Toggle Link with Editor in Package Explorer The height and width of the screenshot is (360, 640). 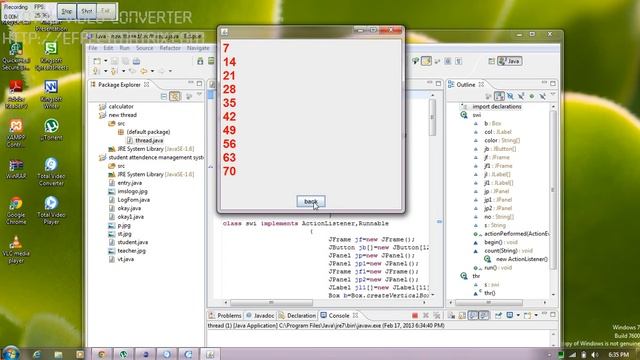pos(175,96)
